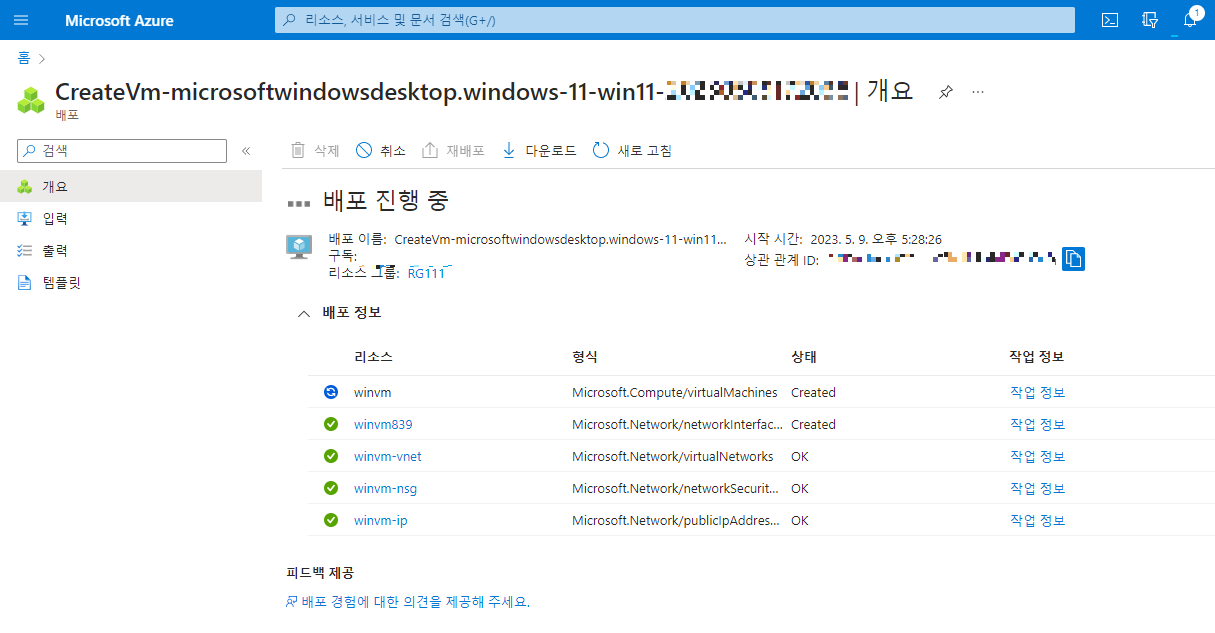Focus the top resource search box
Image resolution: width=1215 pixels, height=633 pixels.
click(x=675, y=20)
